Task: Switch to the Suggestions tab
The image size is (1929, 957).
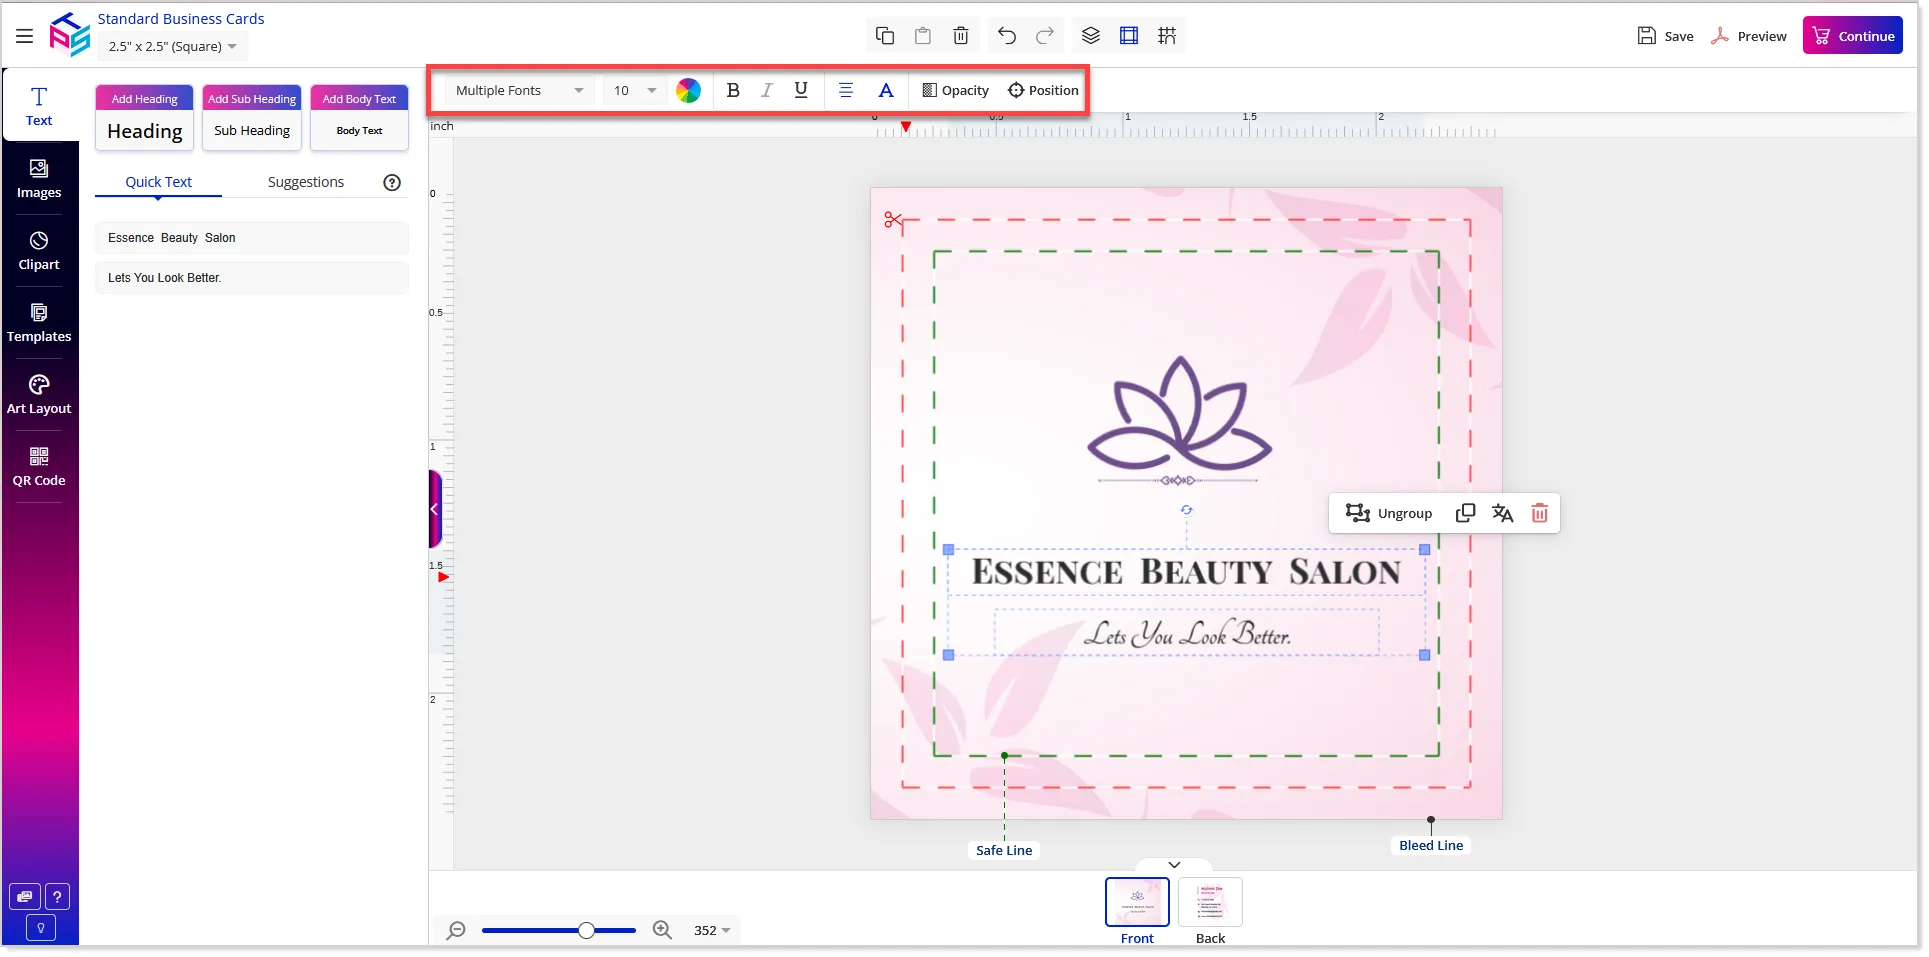Action: coord(306,182)
